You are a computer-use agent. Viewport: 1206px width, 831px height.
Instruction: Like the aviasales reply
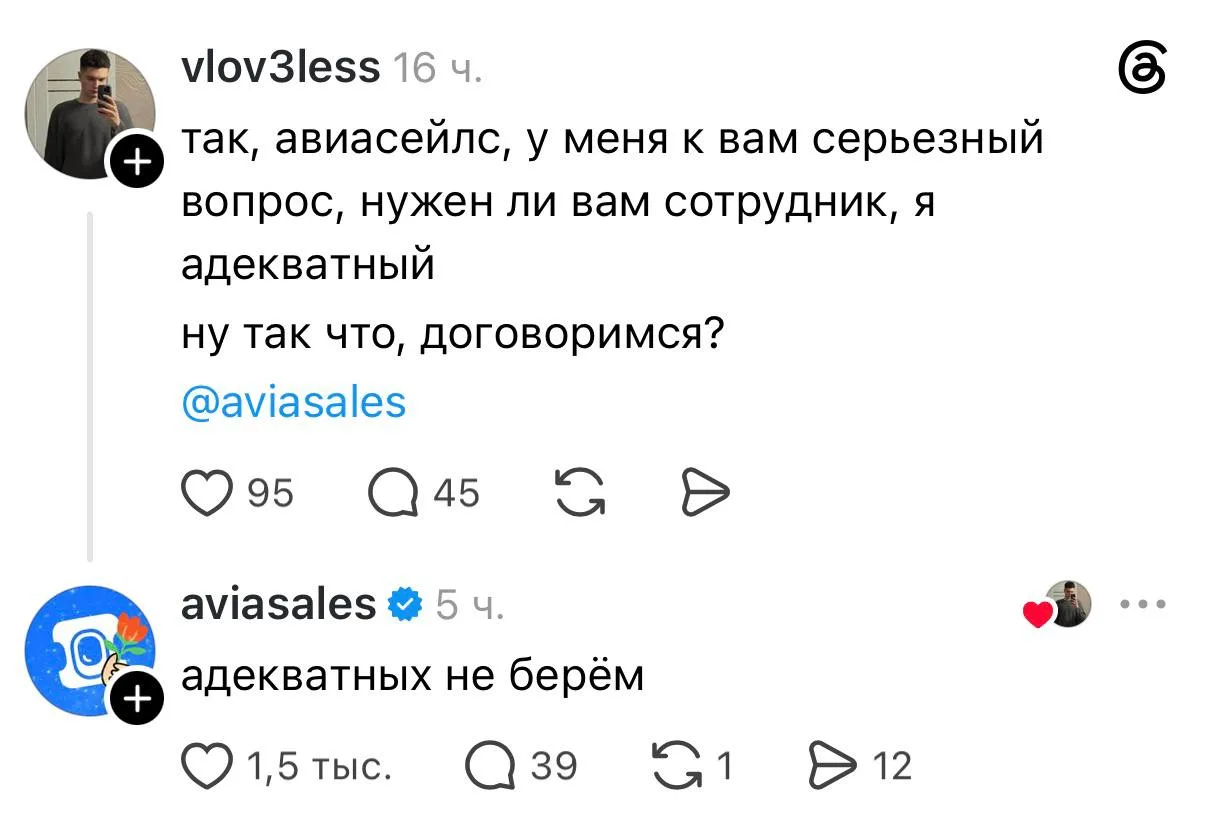click(x=206, y=766)
